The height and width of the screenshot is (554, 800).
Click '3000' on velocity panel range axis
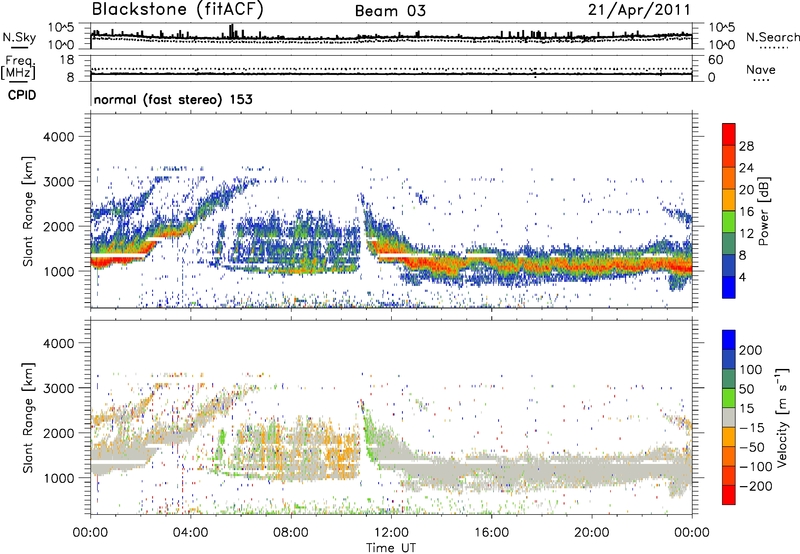[x=58, y=388]
